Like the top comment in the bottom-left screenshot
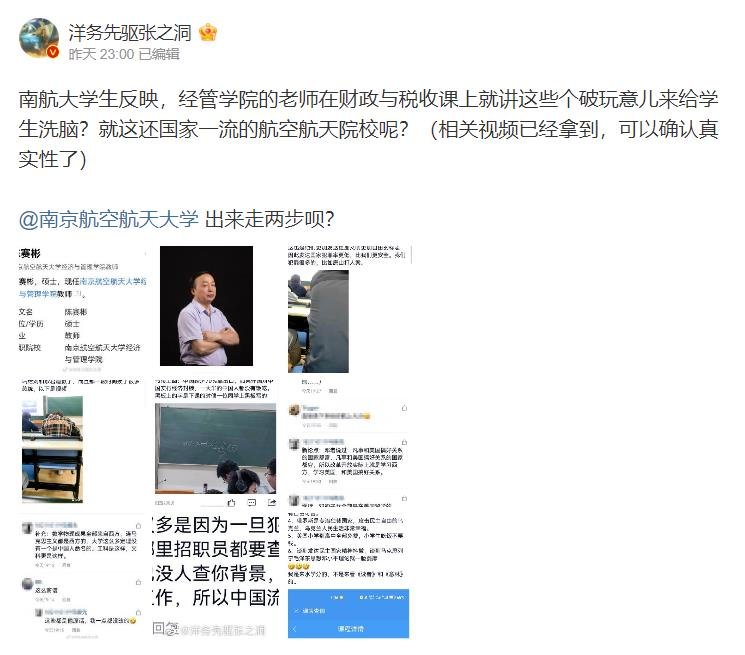Image resolution: width=745 pixels, height=655 pixels. click(x=138, y=526)
